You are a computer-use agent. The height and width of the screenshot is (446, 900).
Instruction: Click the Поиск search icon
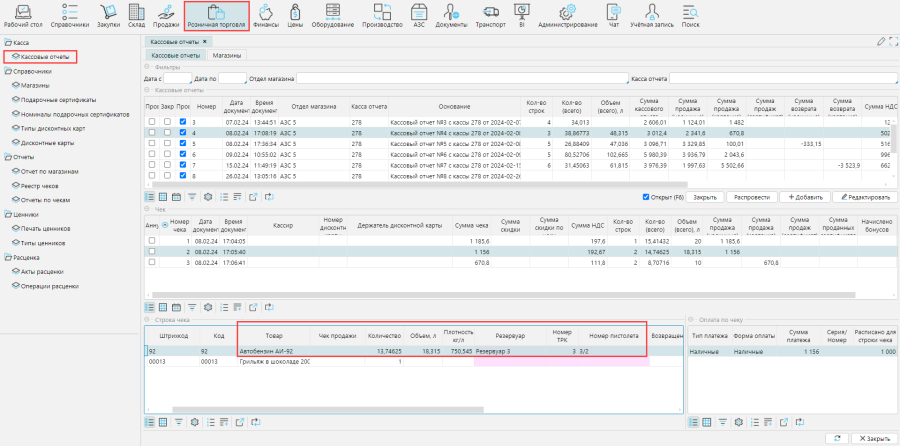[690, 15]
